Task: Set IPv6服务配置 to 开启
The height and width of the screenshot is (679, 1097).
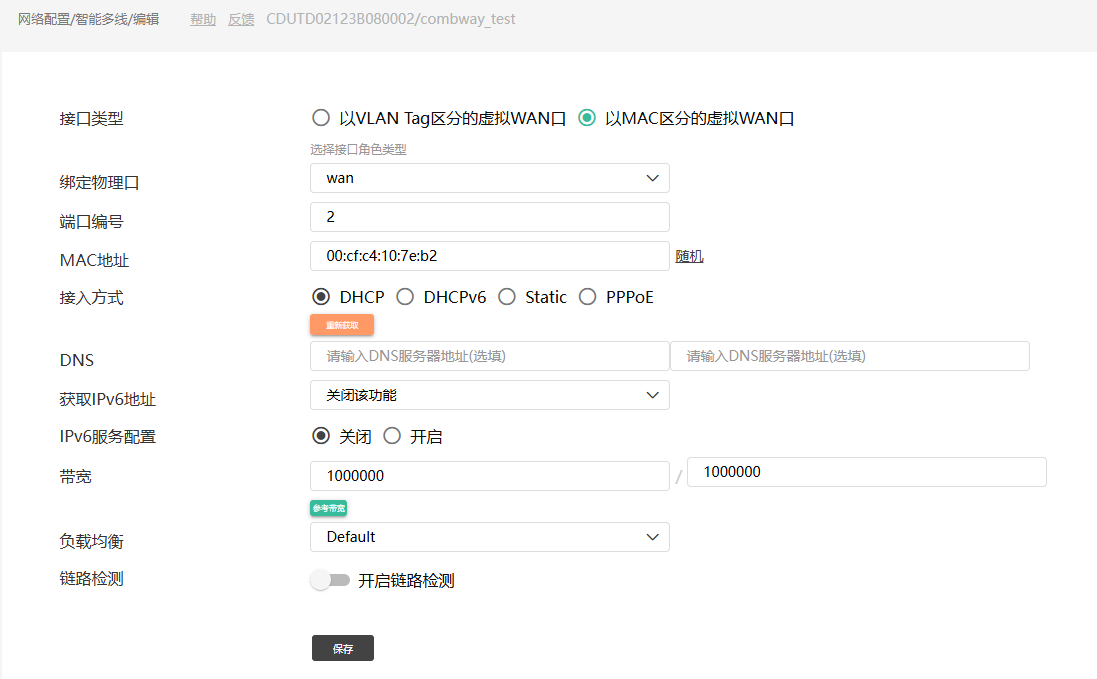Action: [x=392, y=436]
